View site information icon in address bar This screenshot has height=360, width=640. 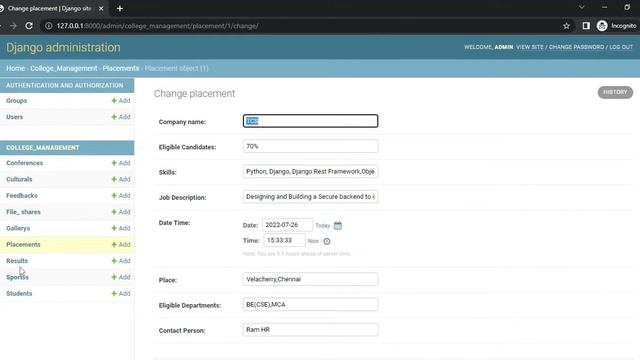pos(49,26)
